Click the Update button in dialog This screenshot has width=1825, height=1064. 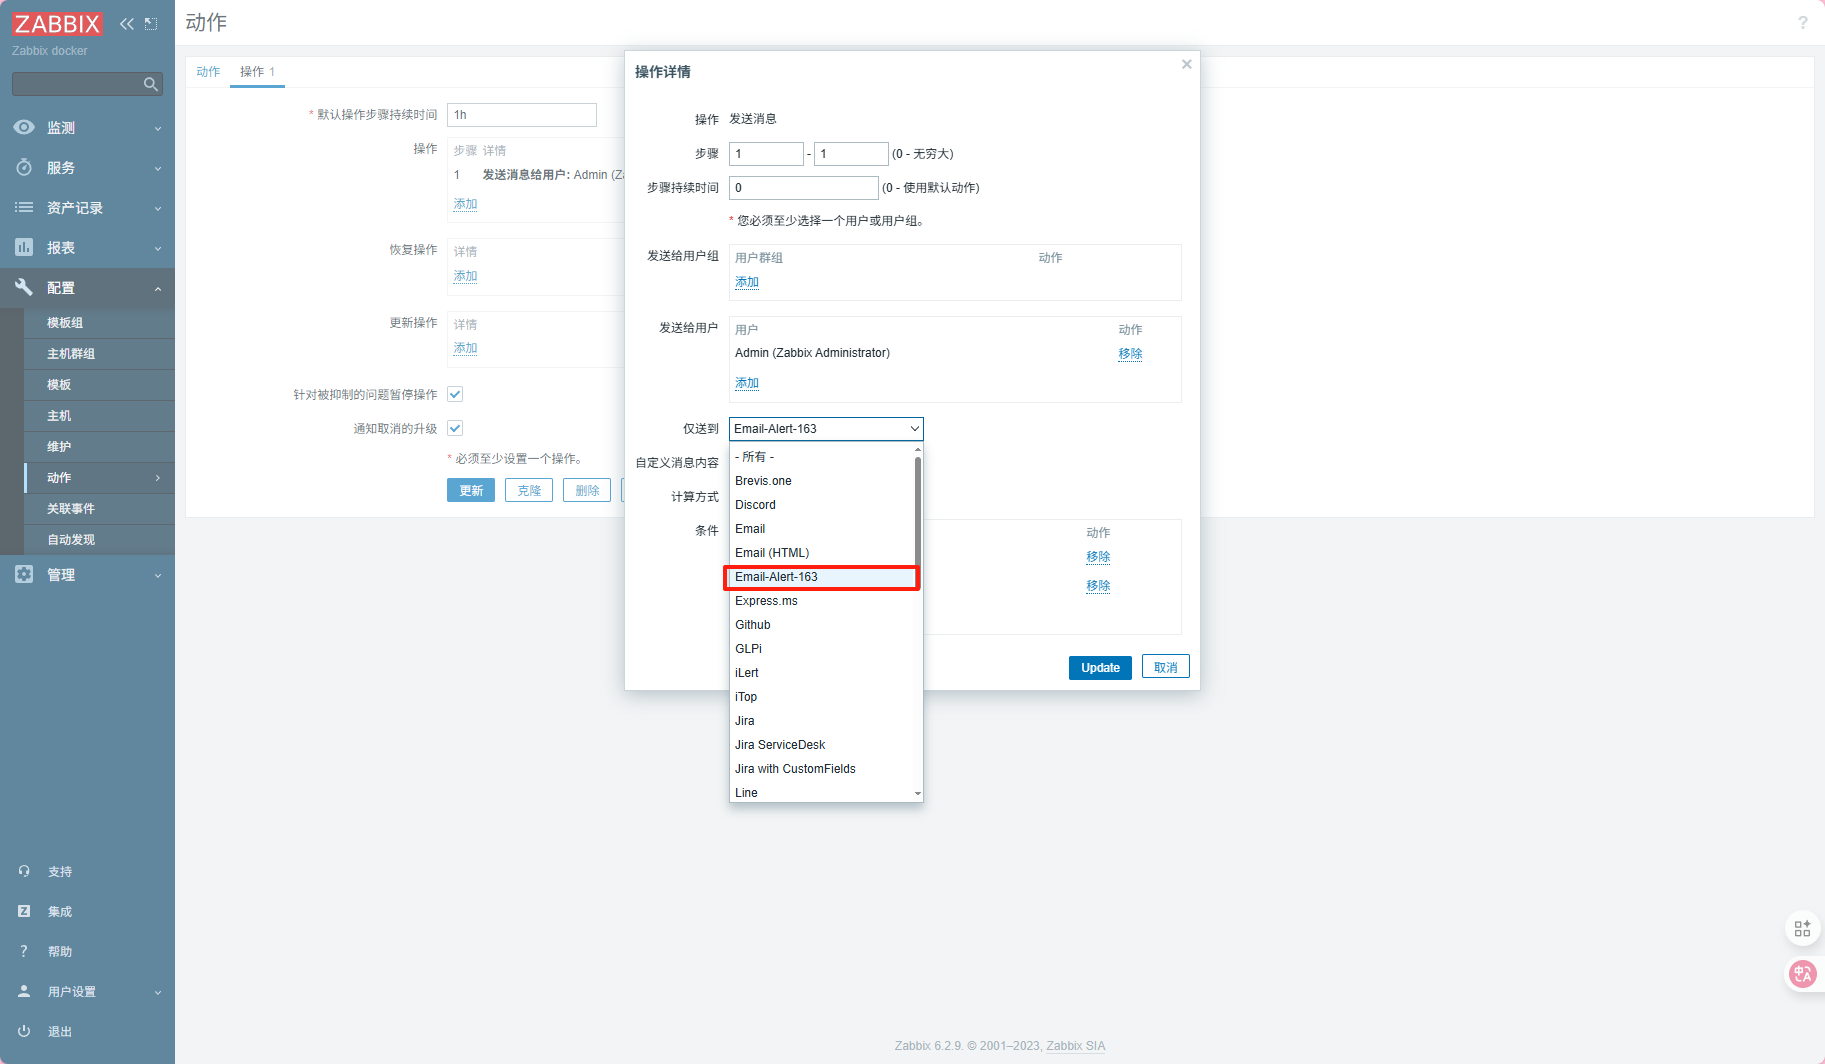pos(1100,668)
